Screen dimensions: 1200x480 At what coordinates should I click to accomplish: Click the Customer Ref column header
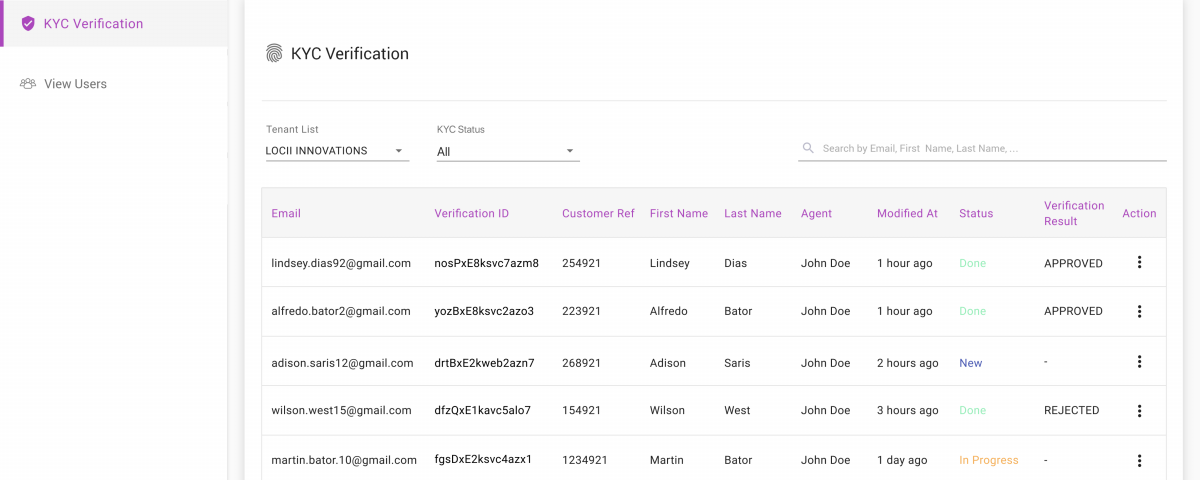point(598,213)
